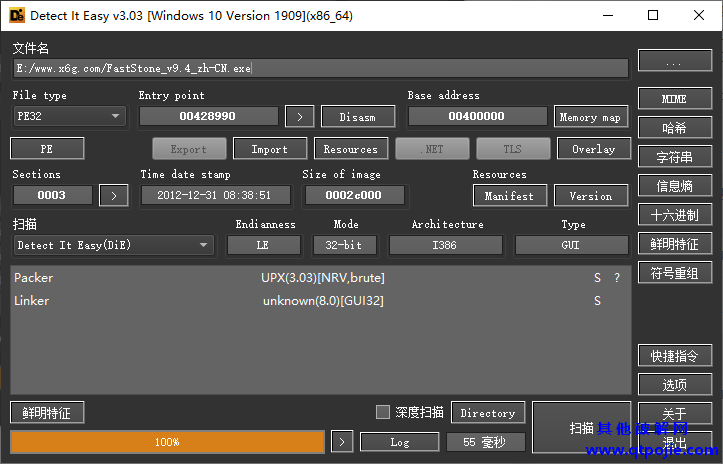Select the Packer UPX(3.03)[NRV,brute] result
723x464 pixels.
click(323, 278)
